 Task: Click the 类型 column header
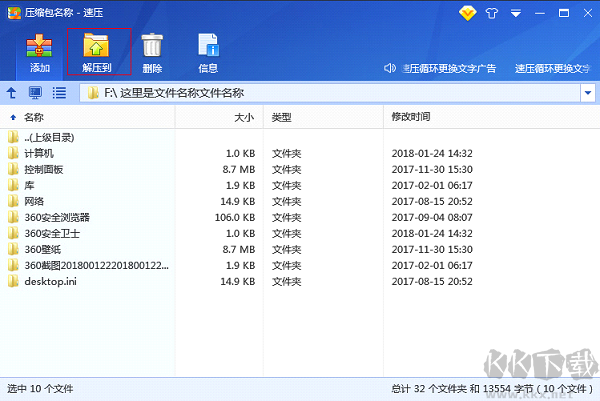[x=281, y=117]
